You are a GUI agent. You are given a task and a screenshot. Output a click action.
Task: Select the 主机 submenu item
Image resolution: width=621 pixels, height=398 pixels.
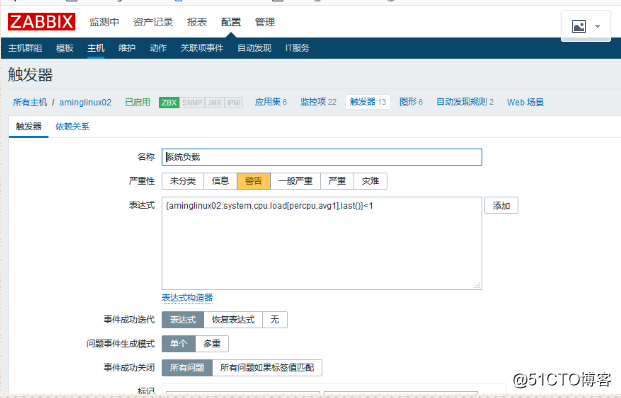(x=96, y=48)
